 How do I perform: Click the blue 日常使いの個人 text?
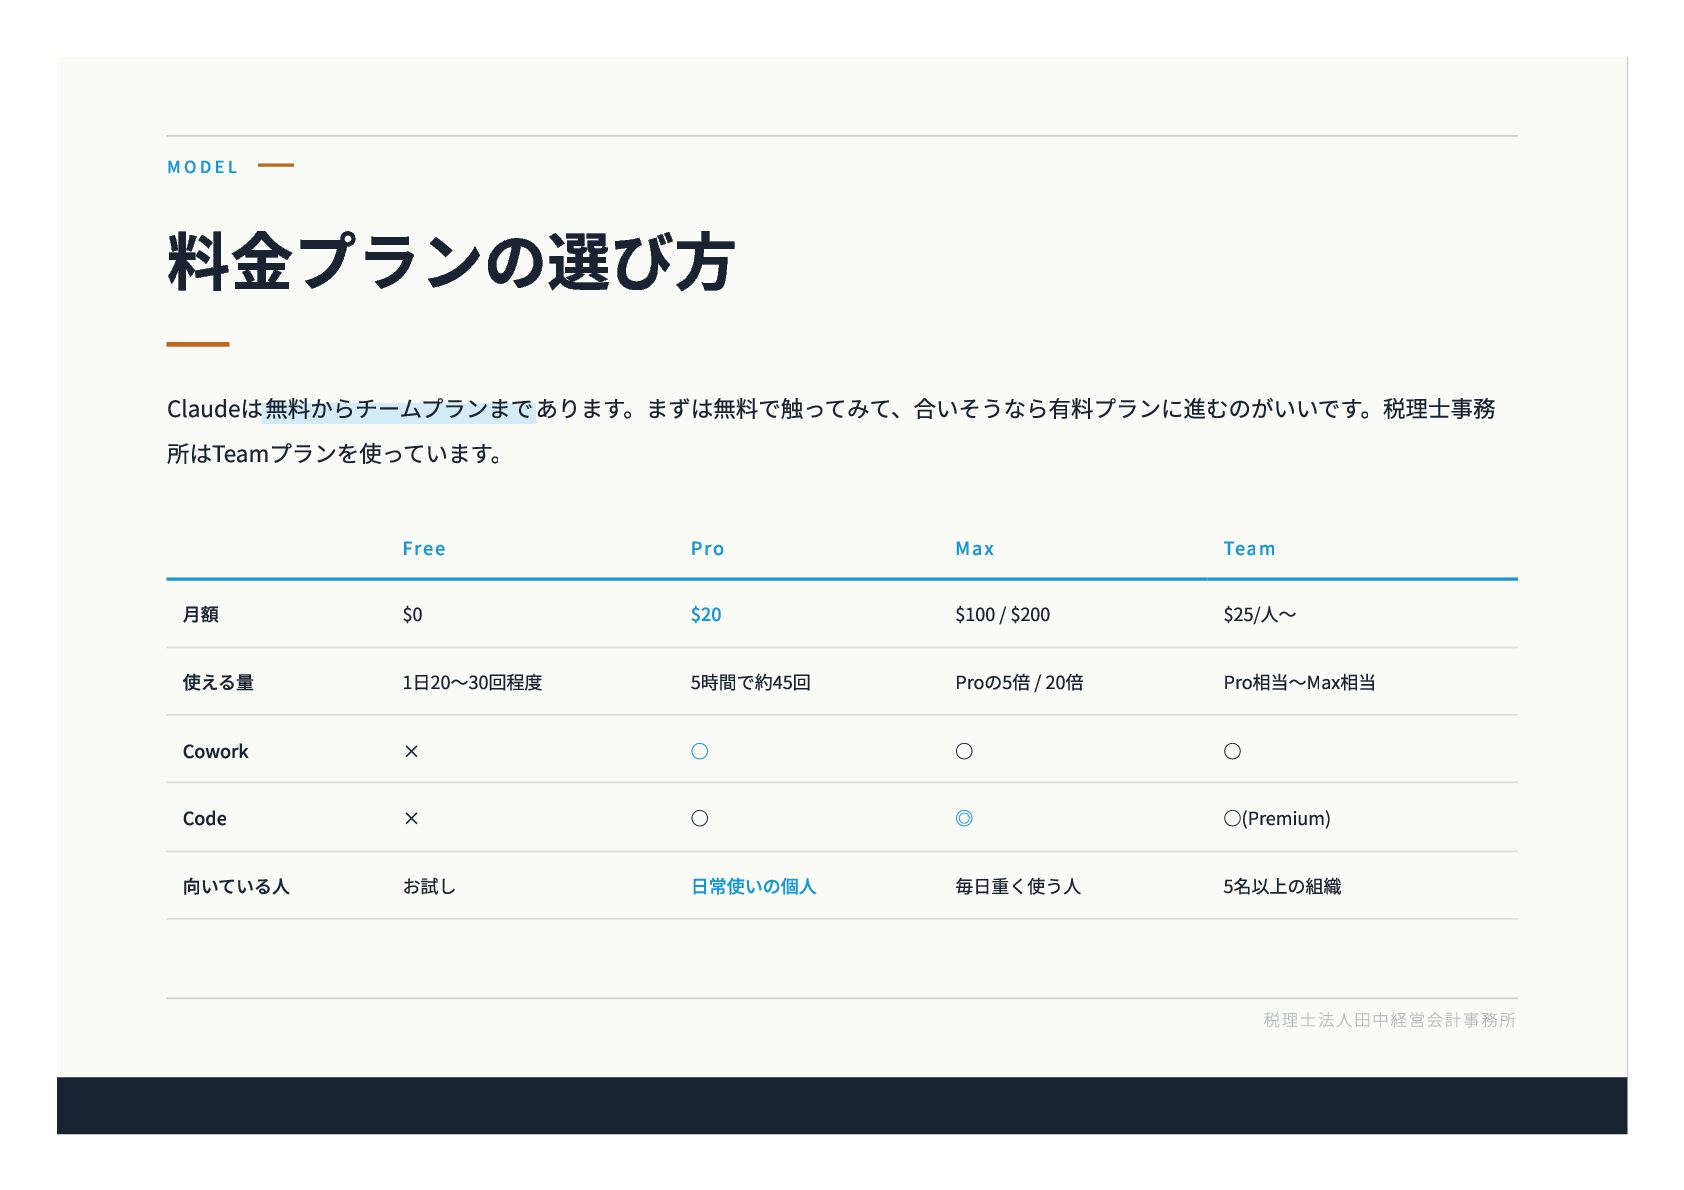click(754, 886)
